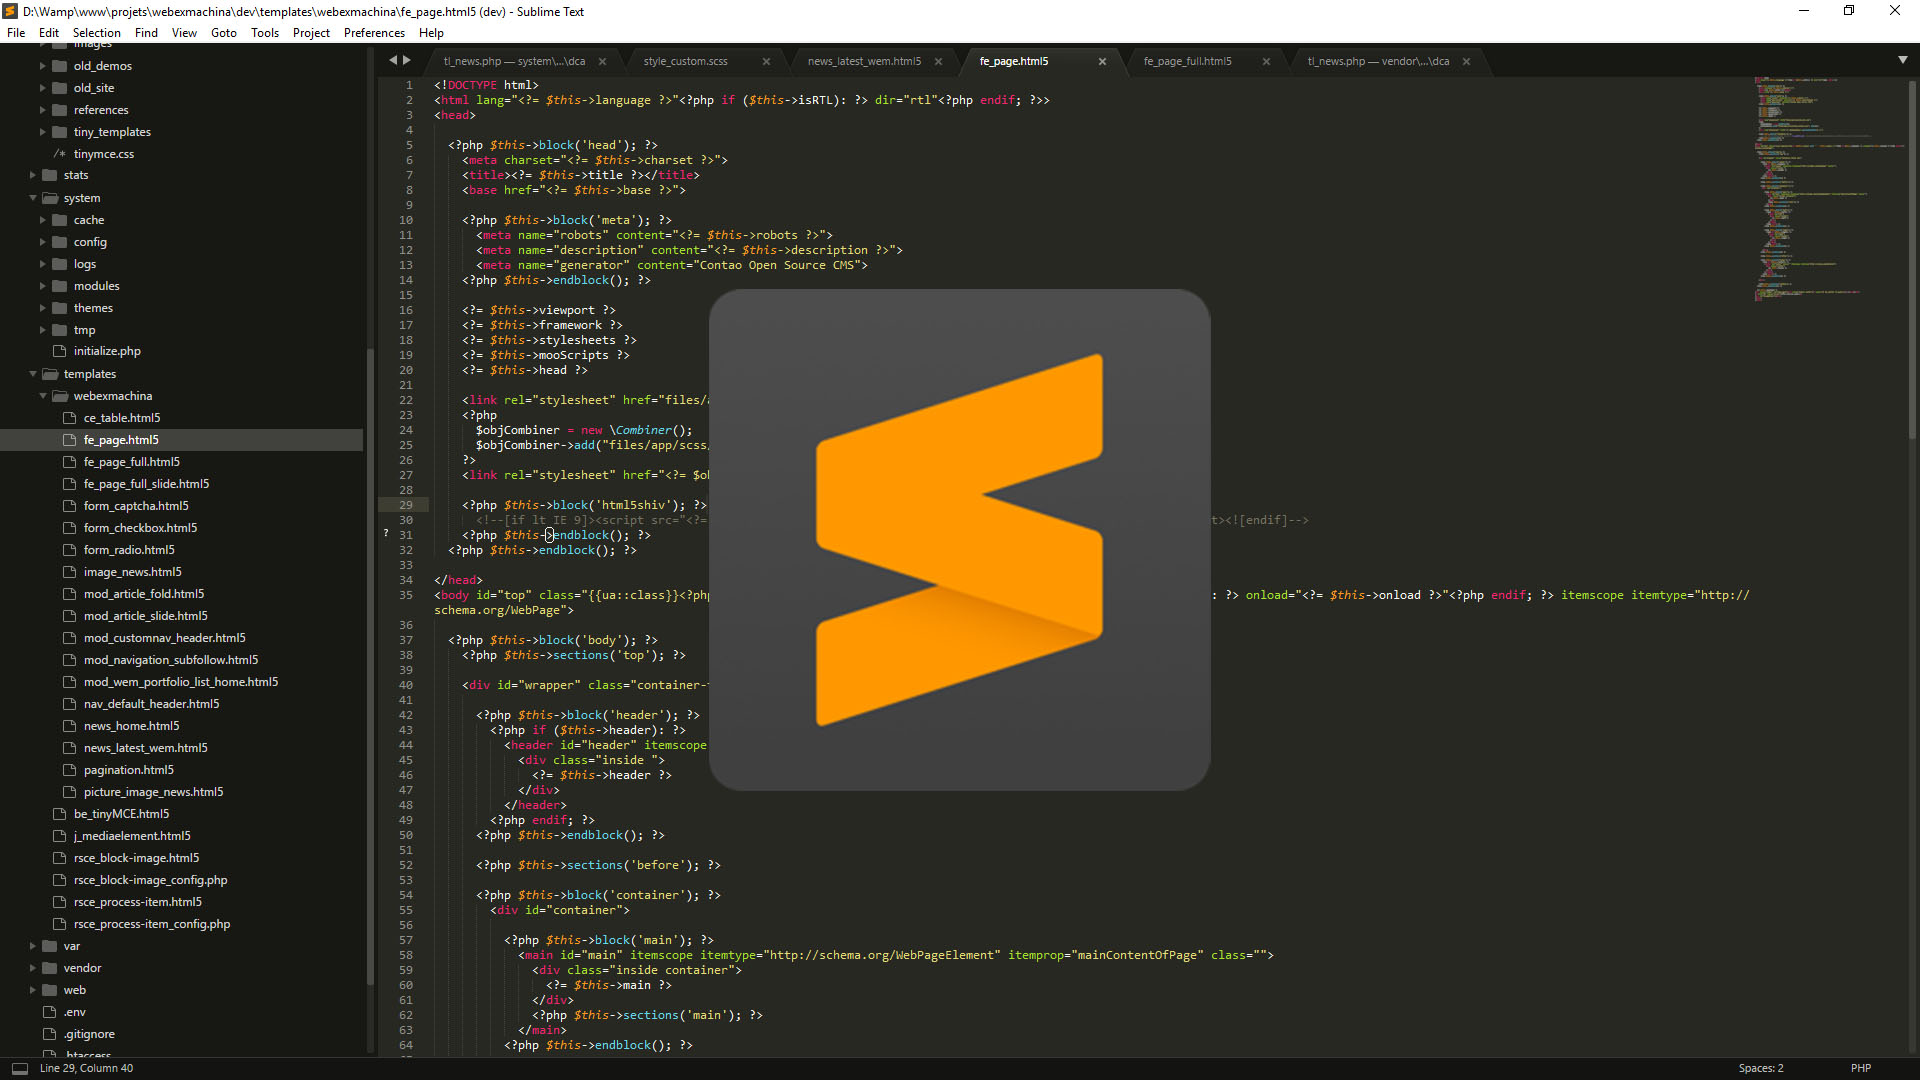
Task: Click the themes folder icon
Action: [x=59, y=308]
